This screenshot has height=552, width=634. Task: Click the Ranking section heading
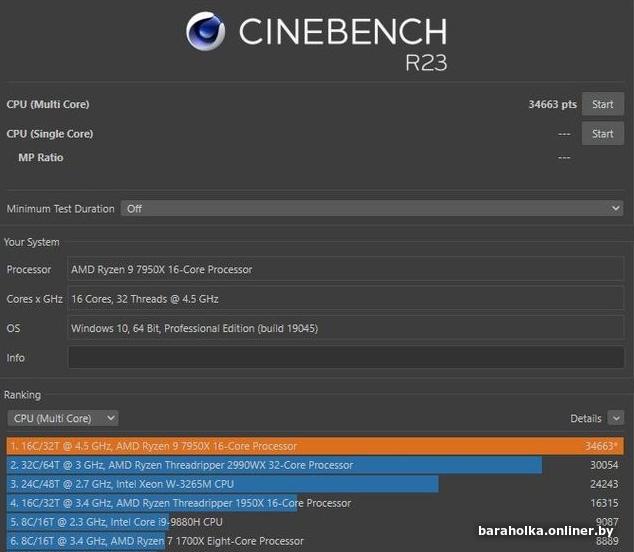(x=22, y=395)
